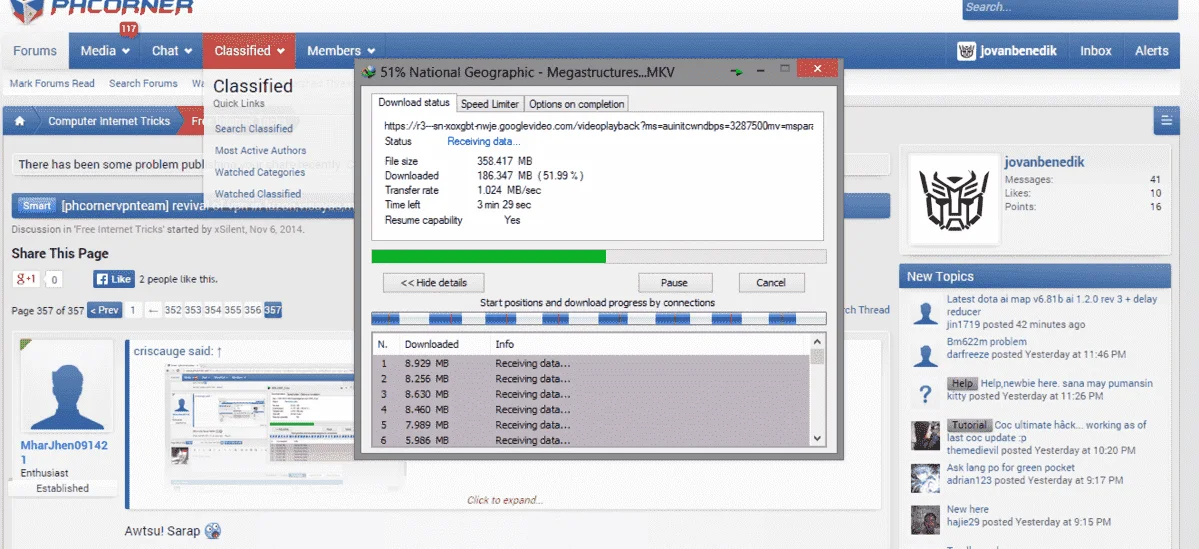
Task: Click the Google +1 icon button
Action: 26,279
